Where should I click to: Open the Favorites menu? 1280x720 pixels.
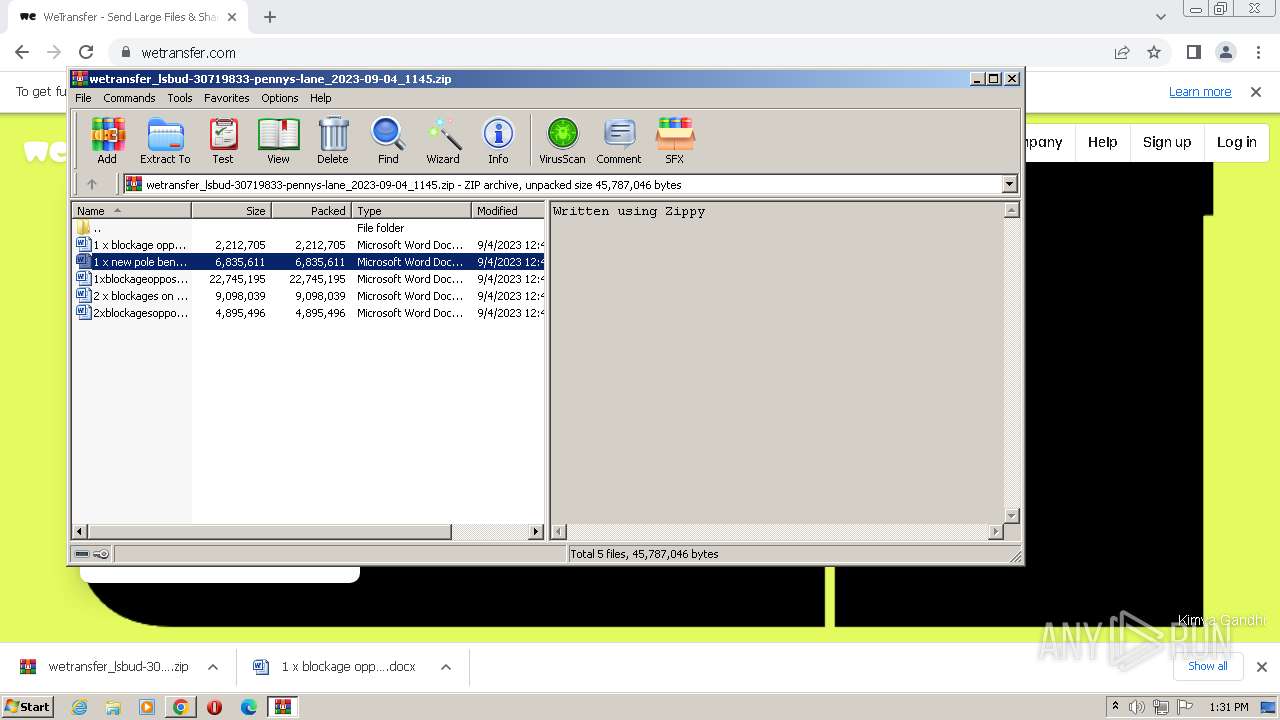tap(227, 98)
